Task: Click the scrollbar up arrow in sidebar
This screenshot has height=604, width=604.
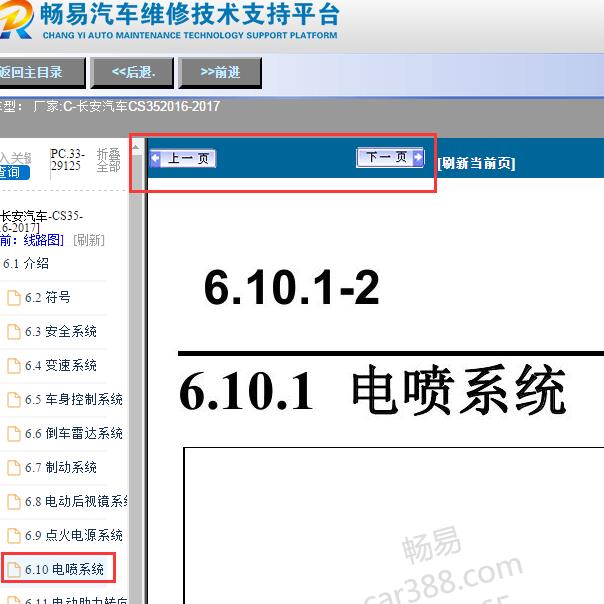Action: coord(136,147)
